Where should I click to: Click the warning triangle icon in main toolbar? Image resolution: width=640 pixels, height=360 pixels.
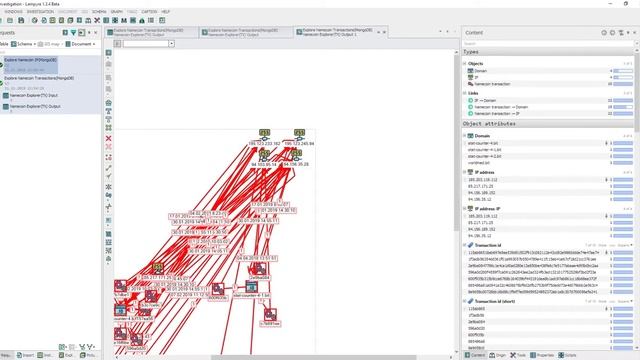tap(142, 20)
